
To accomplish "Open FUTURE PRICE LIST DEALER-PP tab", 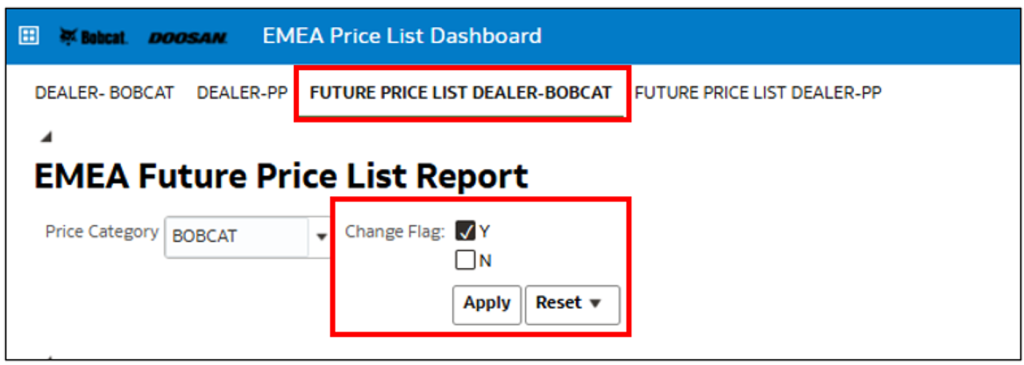I will [x=758, y=93].
